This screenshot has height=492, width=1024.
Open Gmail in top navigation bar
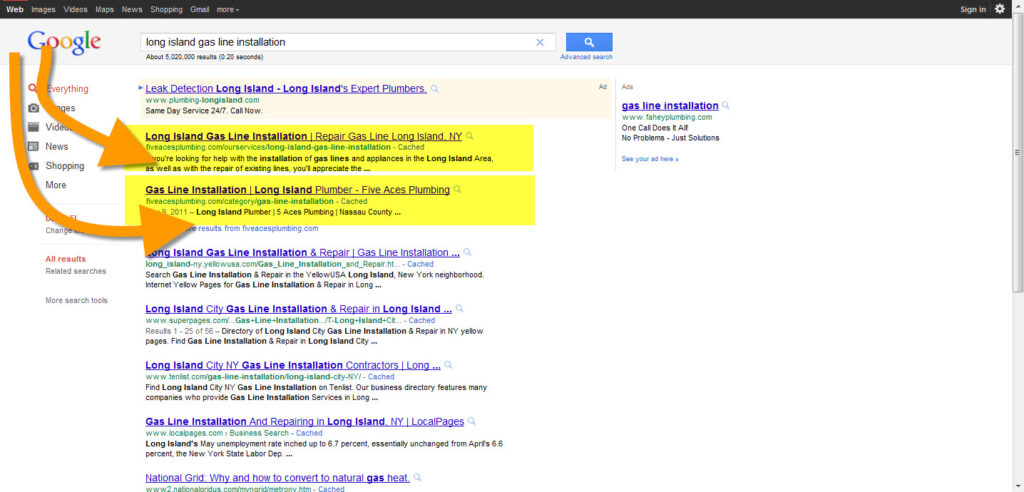(200, 10)
